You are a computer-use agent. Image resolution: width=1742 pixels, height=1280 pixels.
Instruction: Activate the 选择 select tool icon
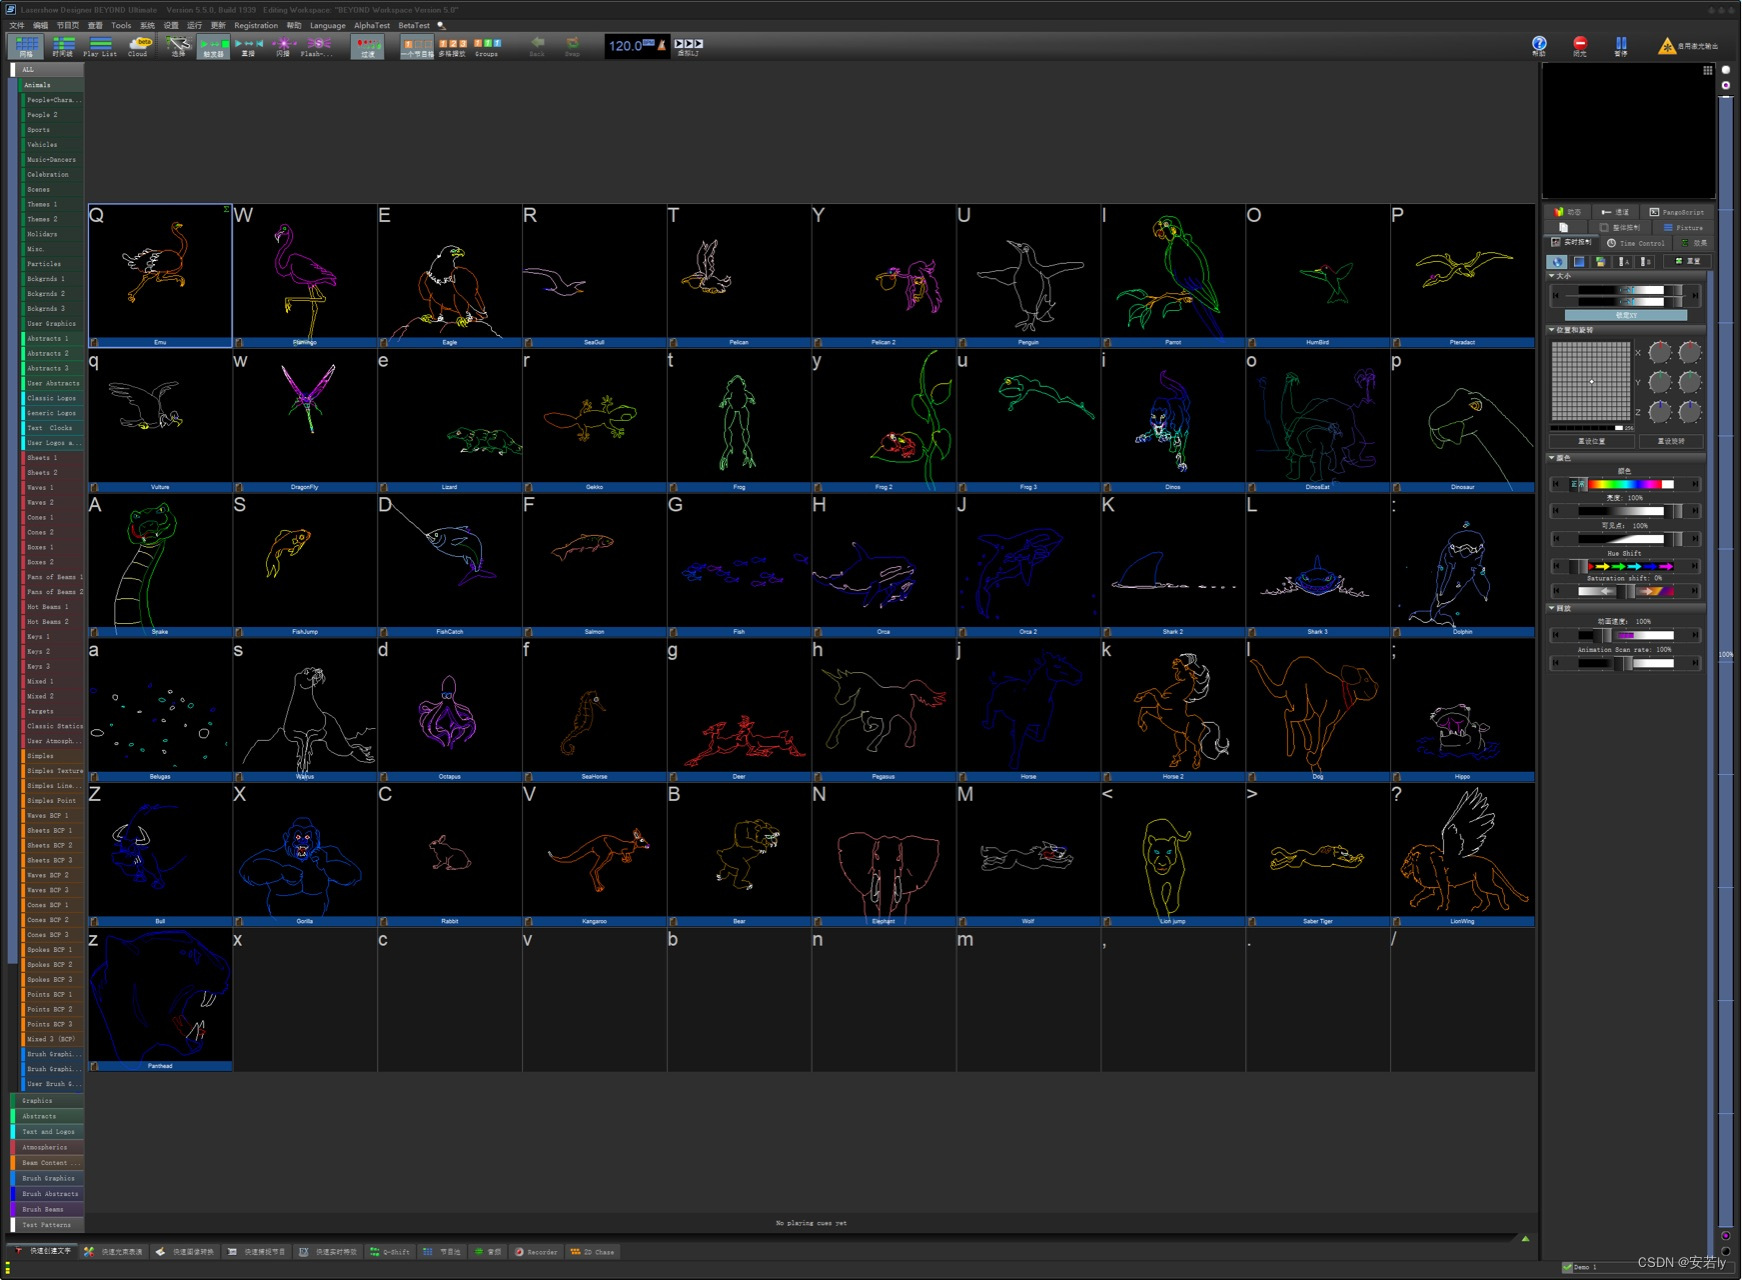(178, 46)
